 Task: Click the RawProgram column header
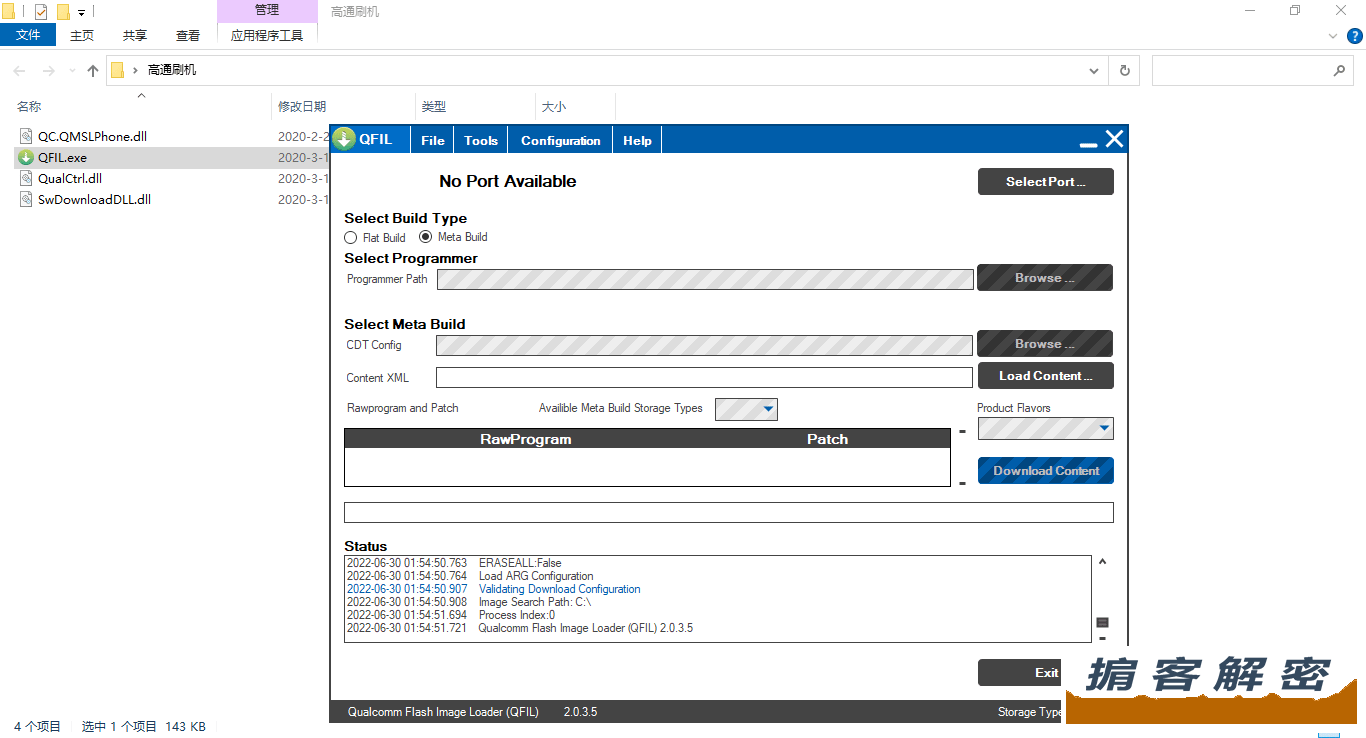click(x=526, y=439)
